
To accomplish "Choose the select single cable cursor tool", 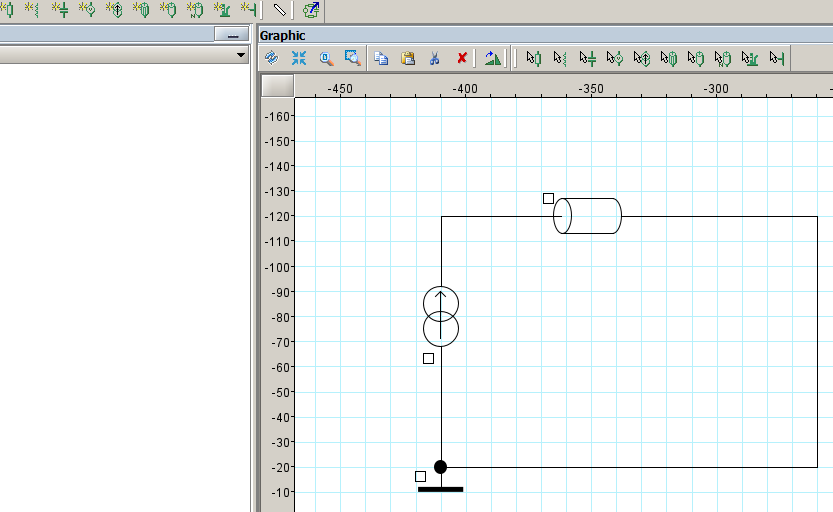I will pyautogui.click(x=696, y=58).
